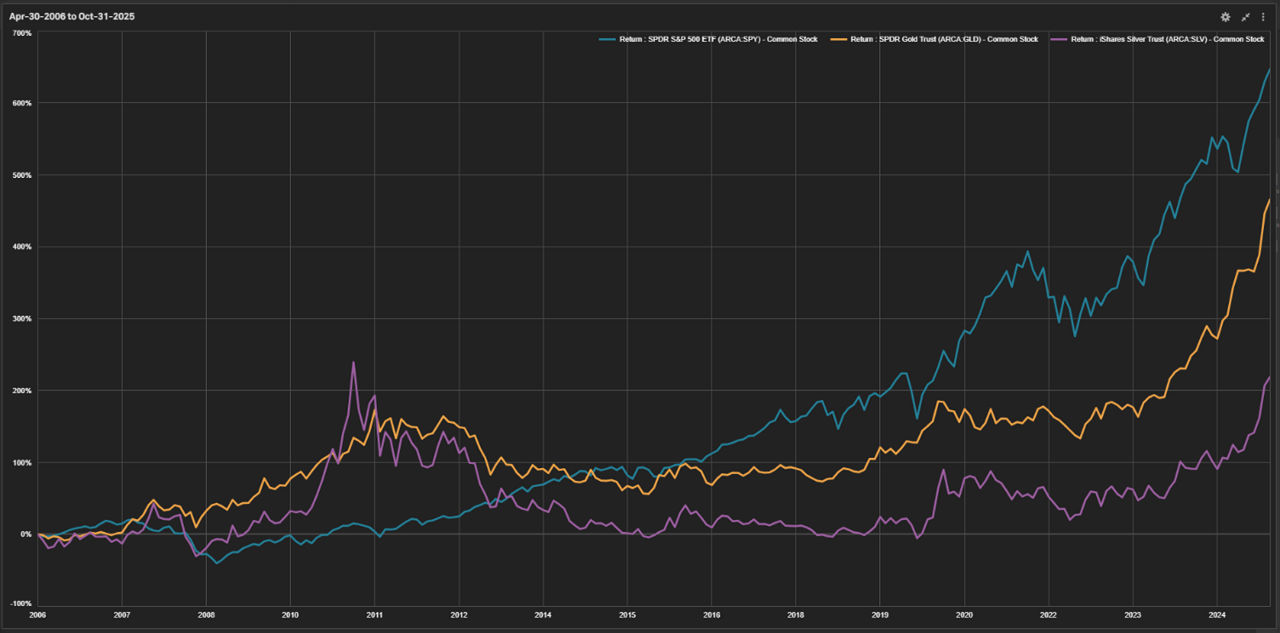
Task: Click the silver line's peak near 2011
Action: tap(353, 363)
